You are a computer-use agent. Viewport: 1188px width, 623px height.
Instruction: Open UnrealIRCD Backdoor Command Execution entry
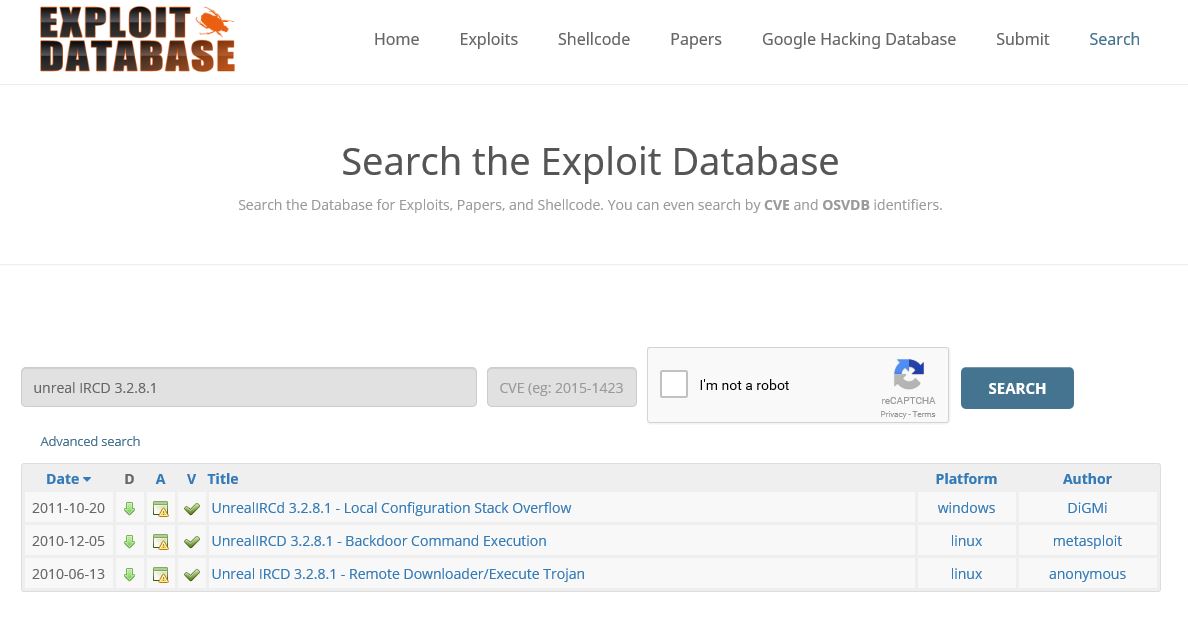[379, 541]
